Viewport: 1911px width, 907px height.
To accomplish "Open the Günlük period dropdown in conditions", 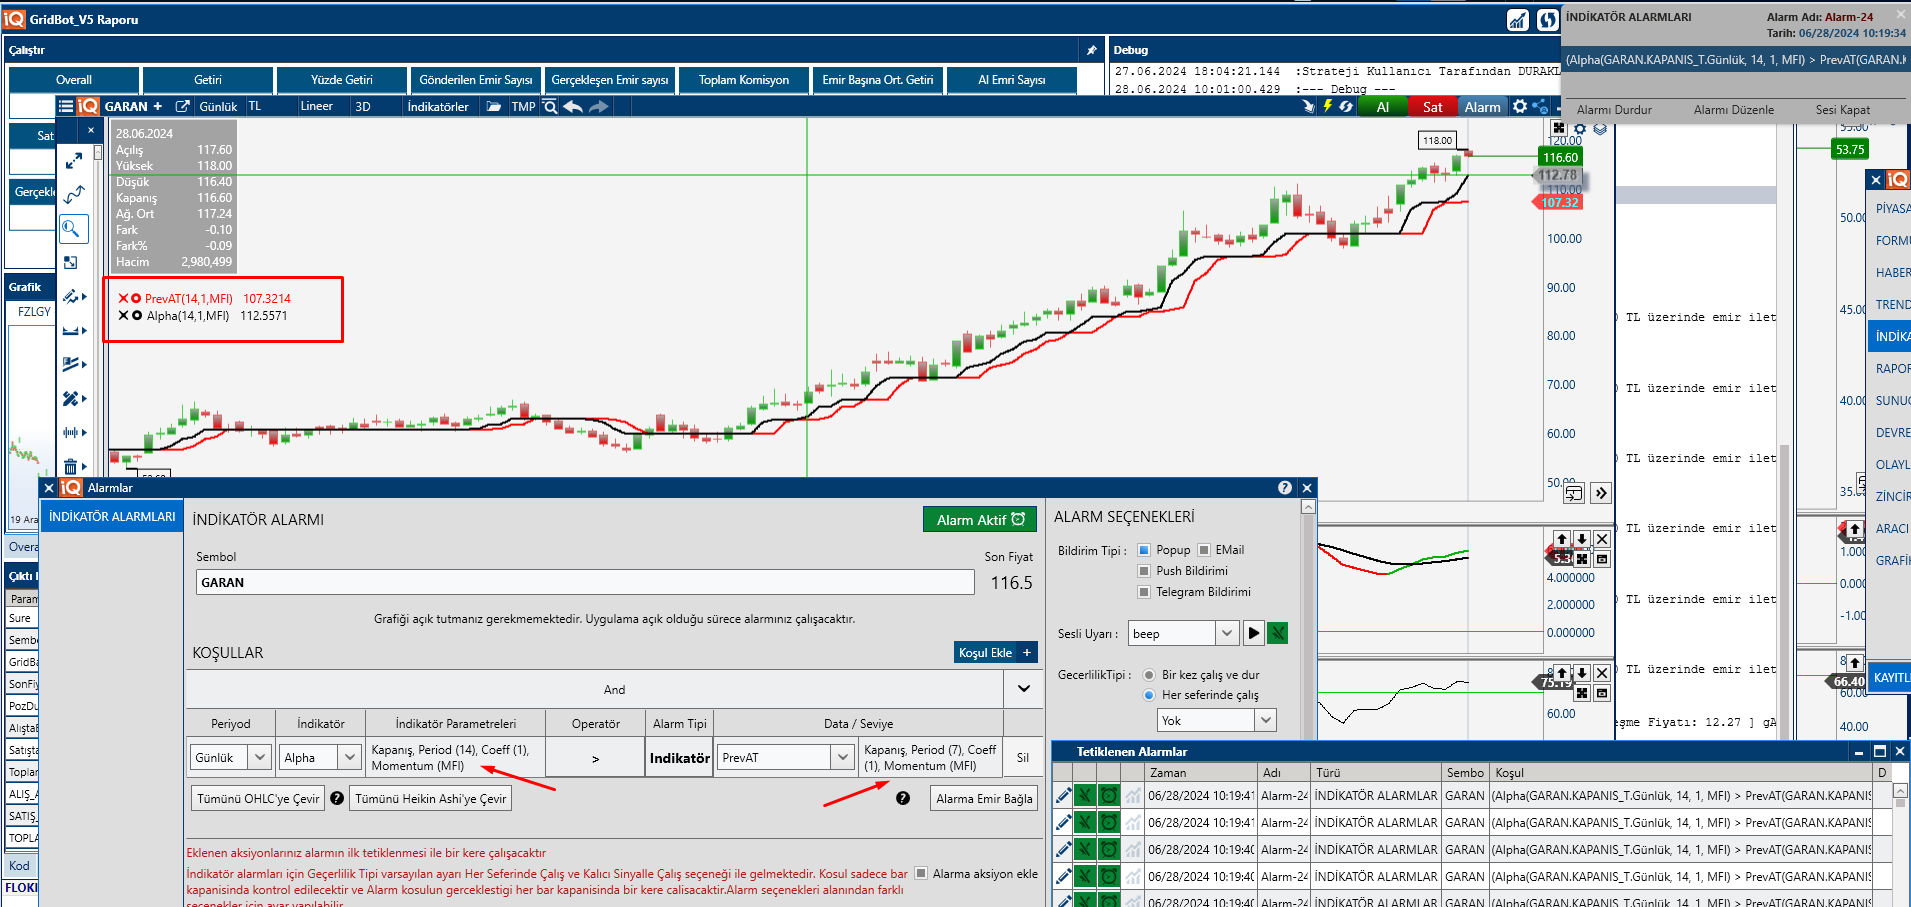I will [260, 758].
